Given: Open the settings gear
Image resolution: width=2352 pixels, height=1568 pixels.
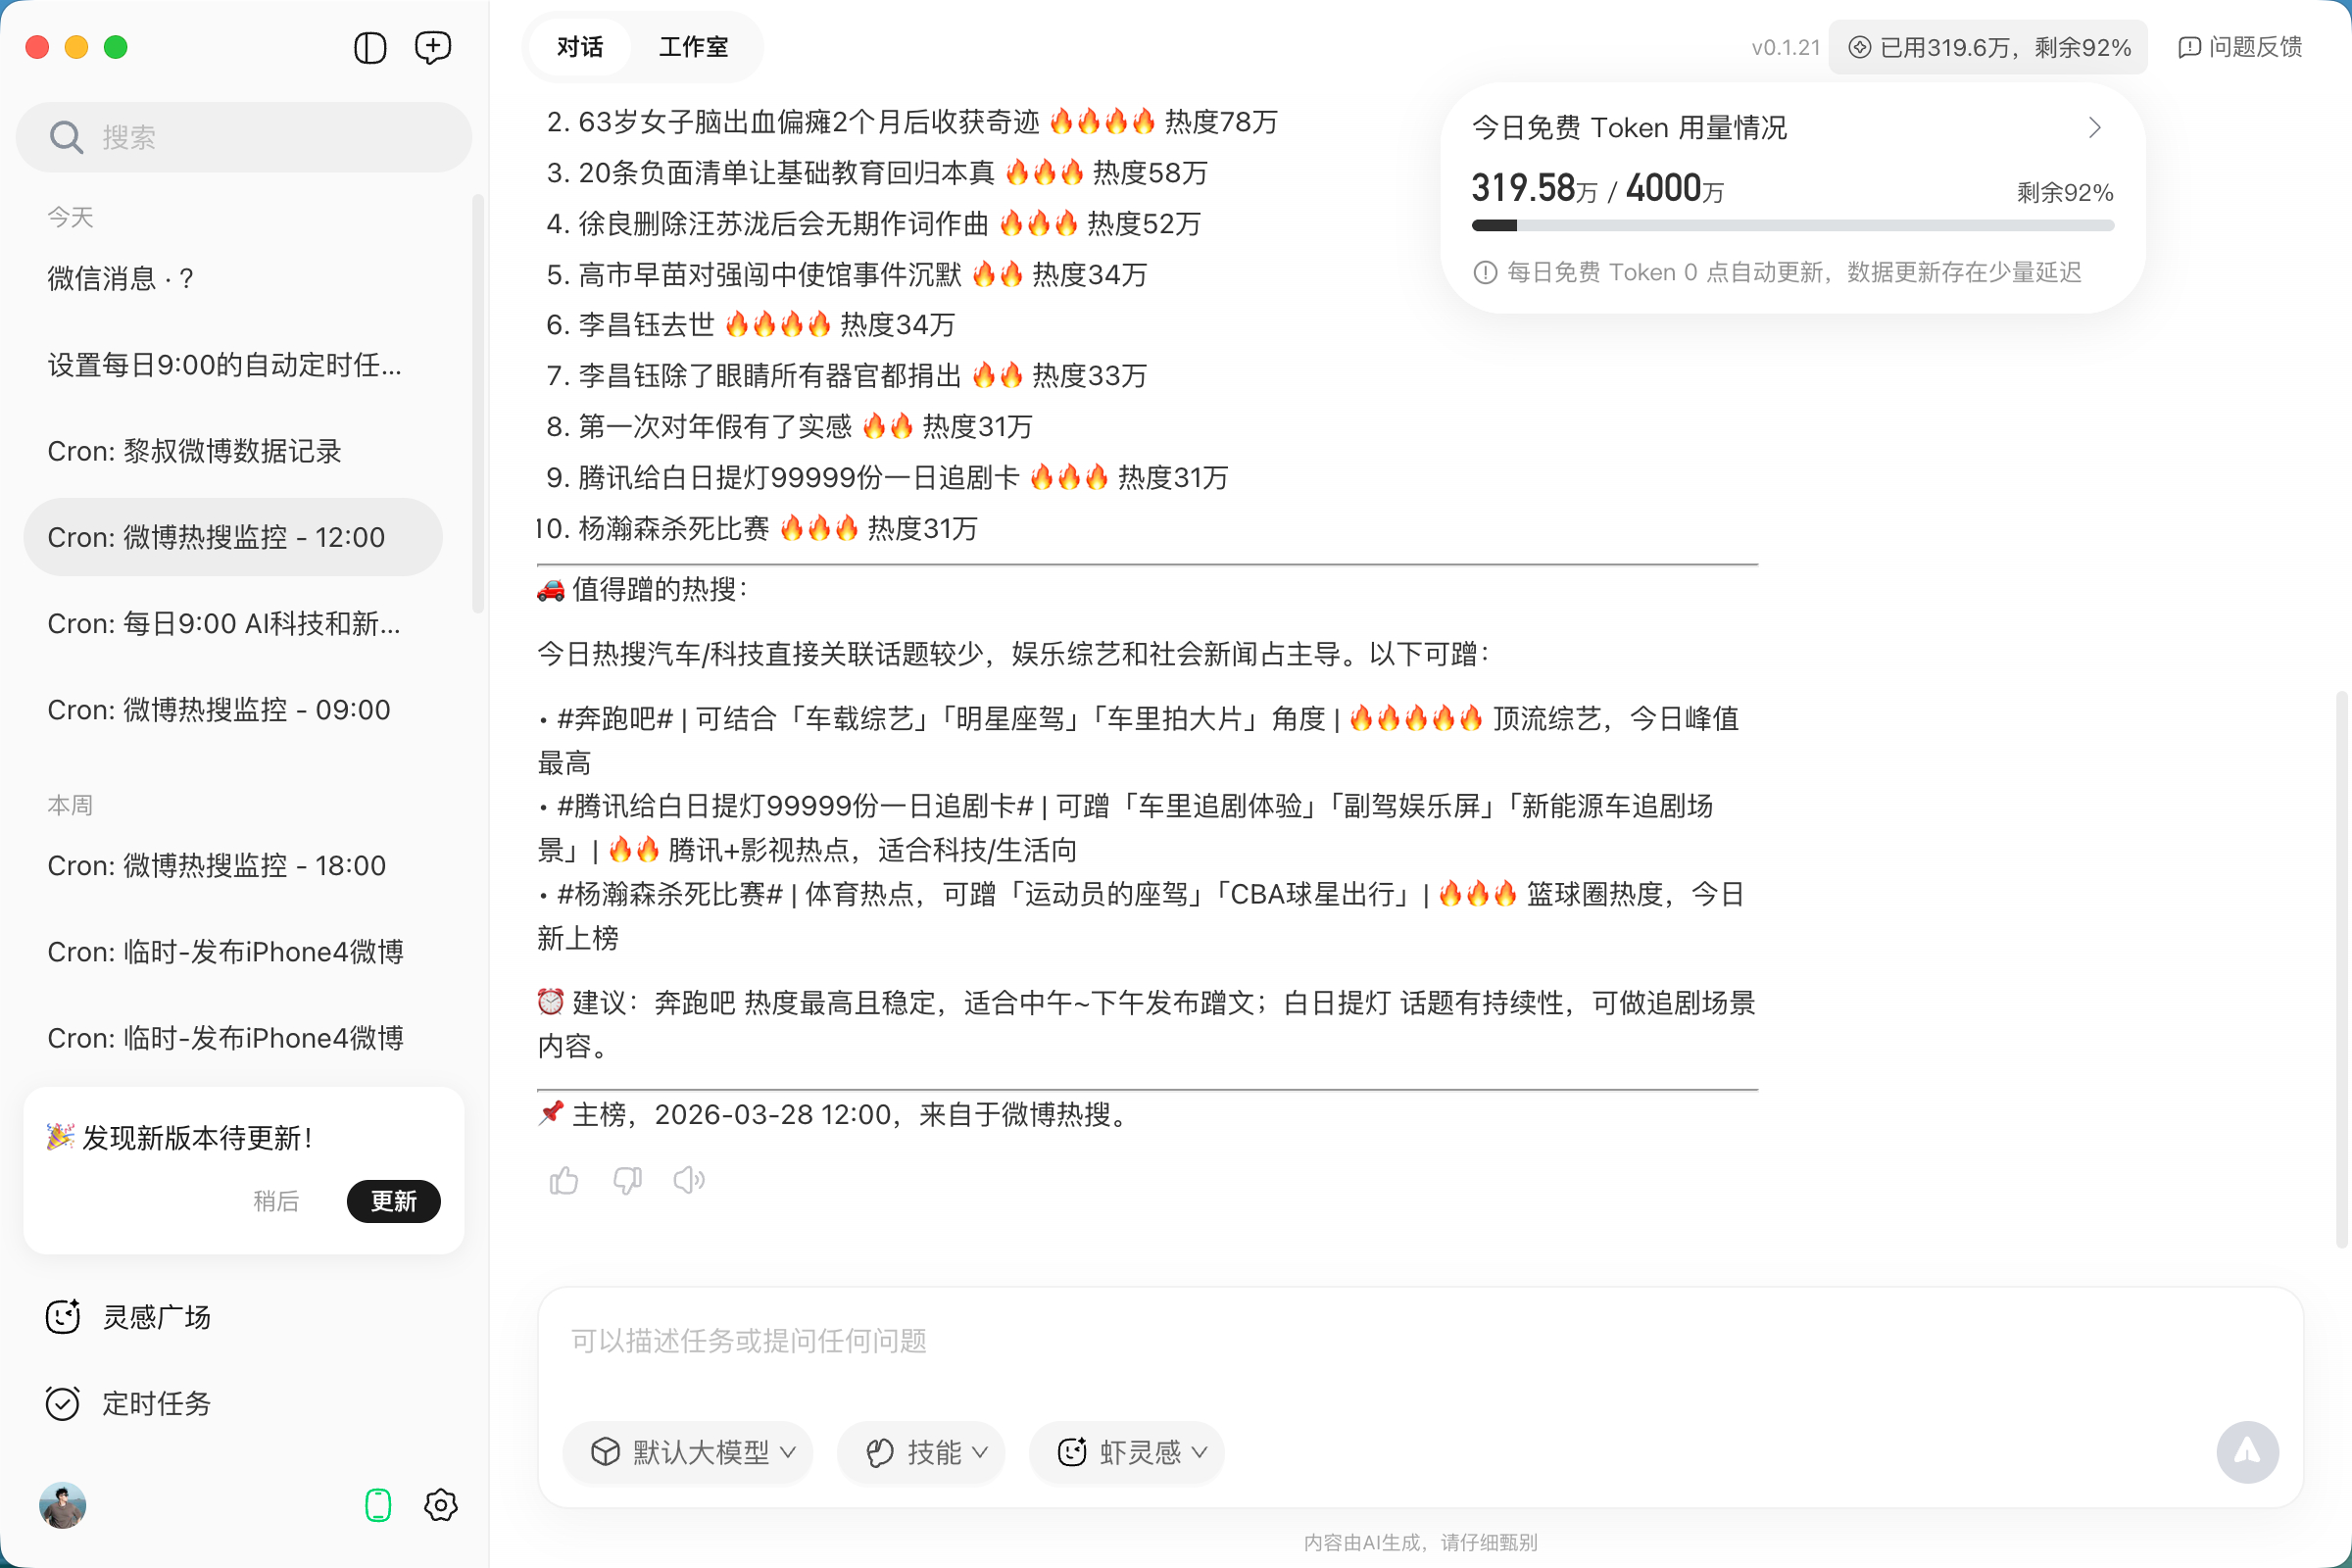Looking at the screenshot, I should 440,1505.
